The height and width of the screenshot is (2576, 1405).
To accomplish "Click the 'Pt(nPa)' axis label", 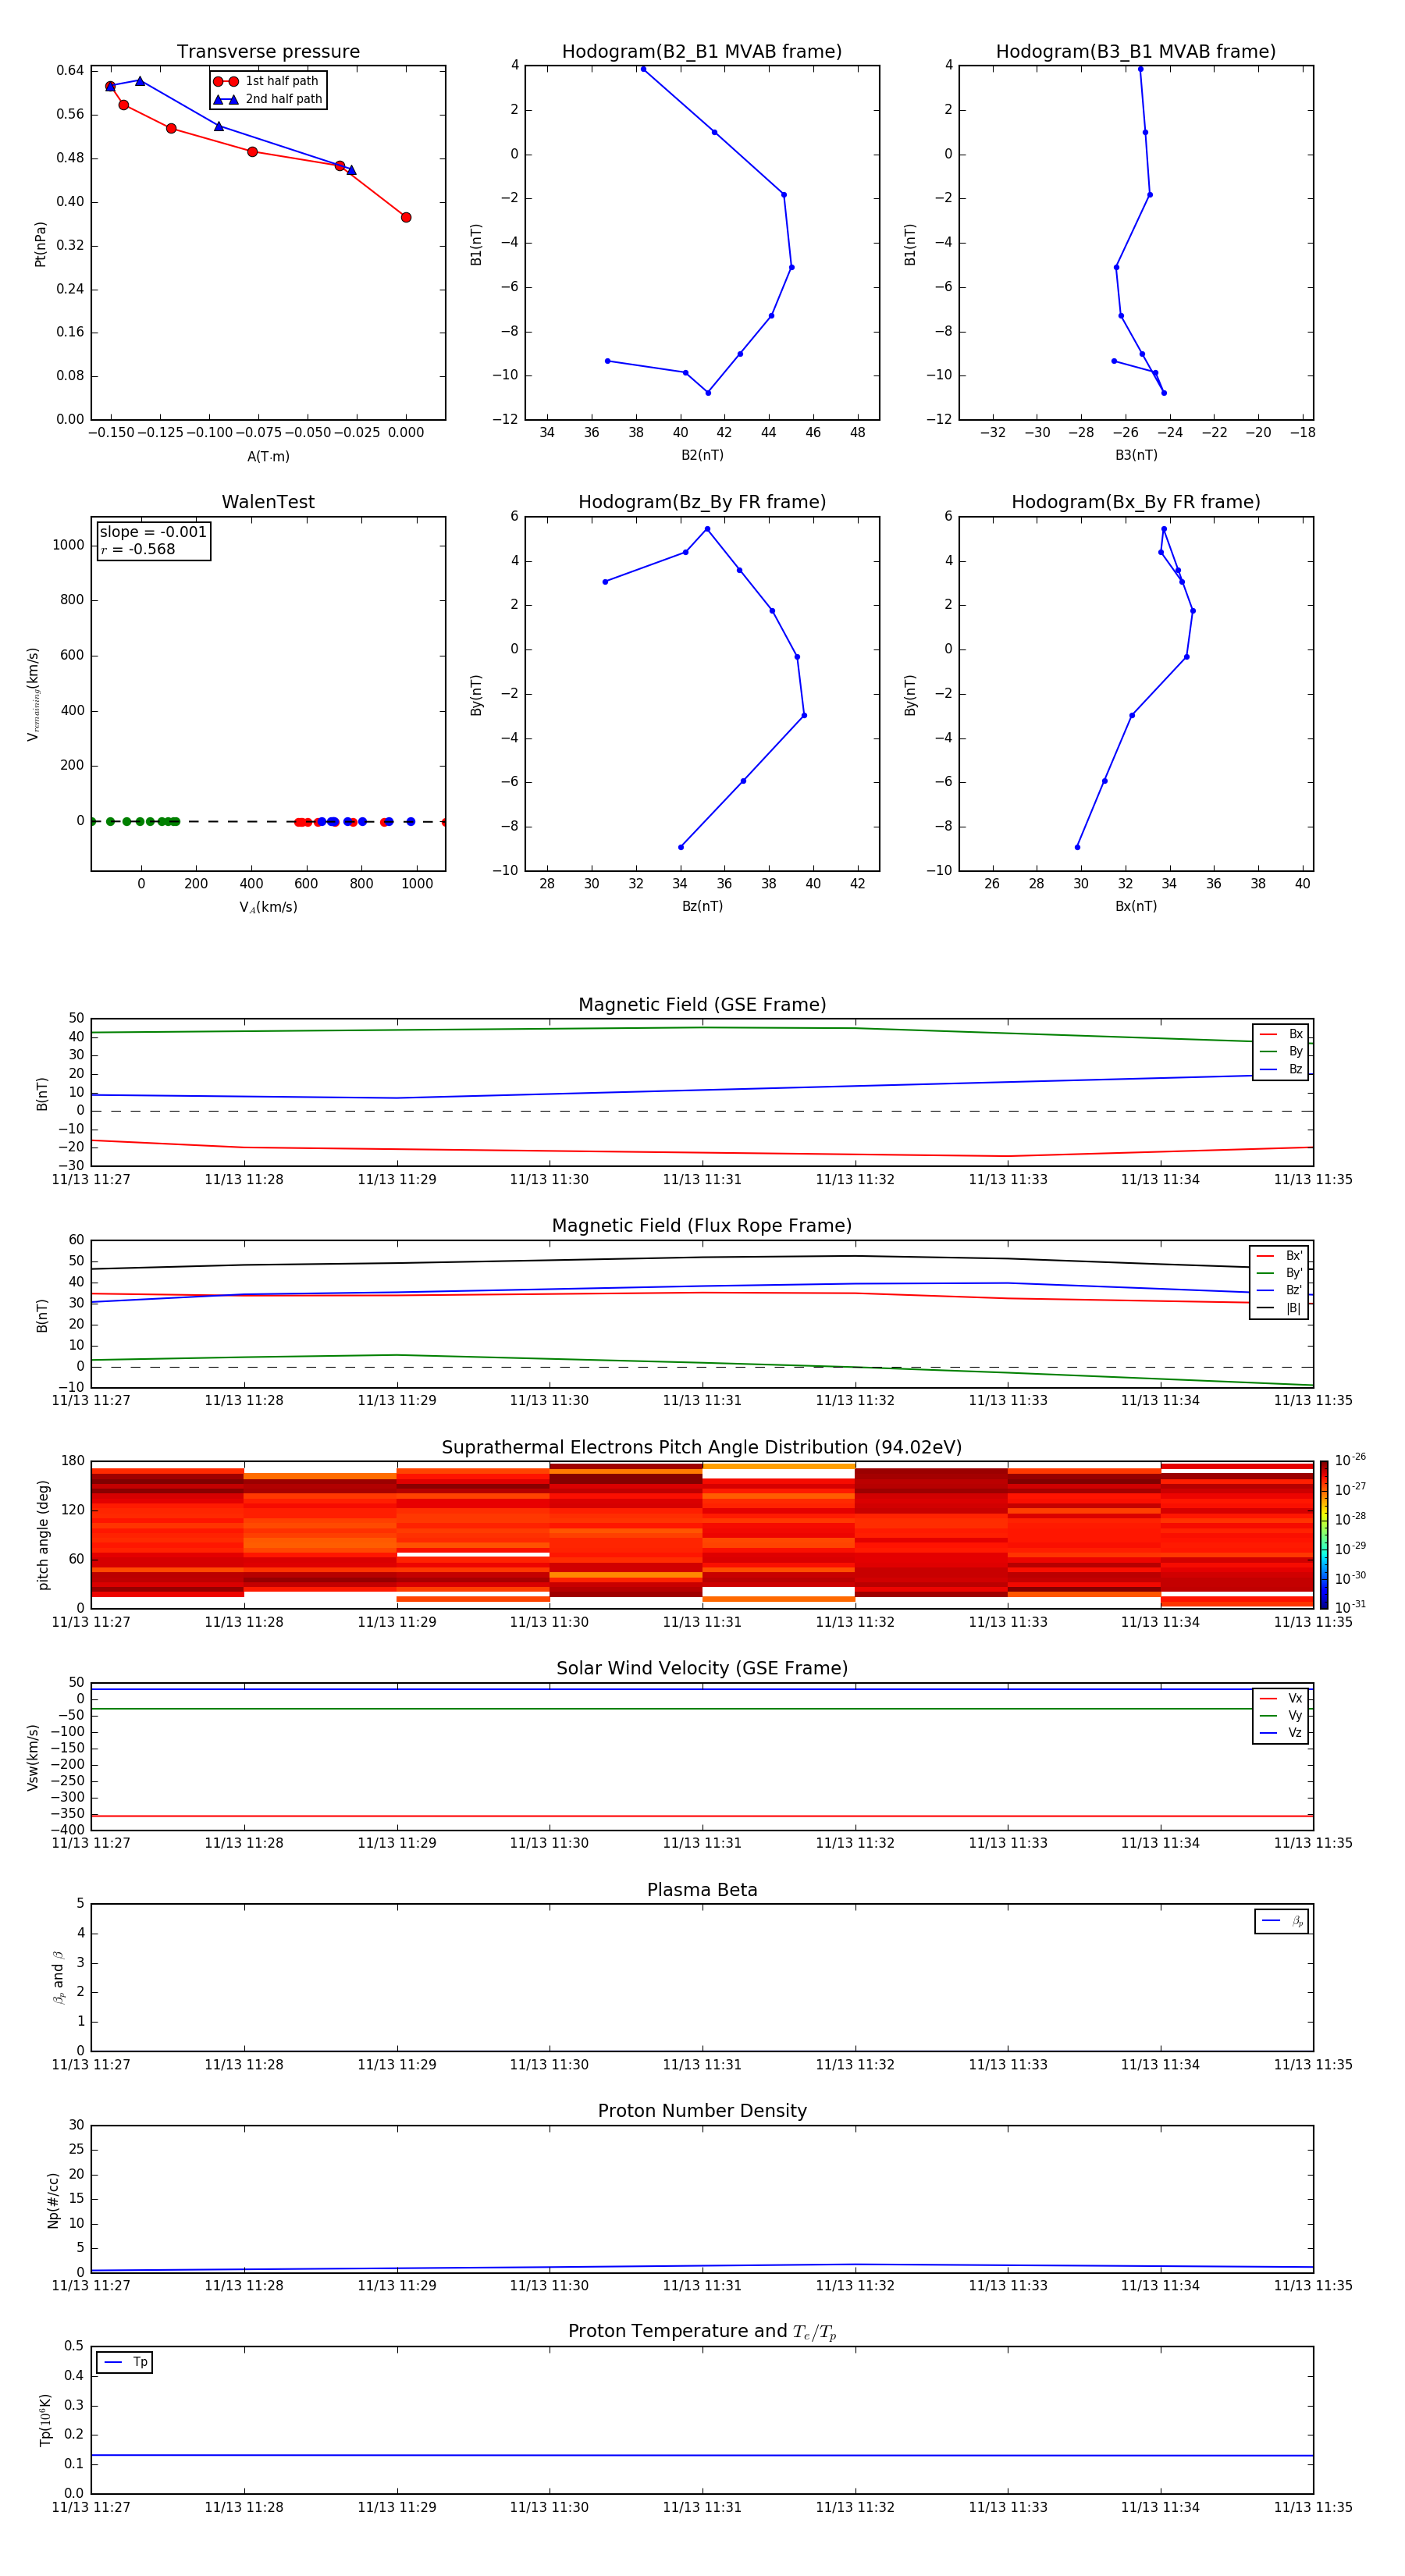I will (40, 244).
